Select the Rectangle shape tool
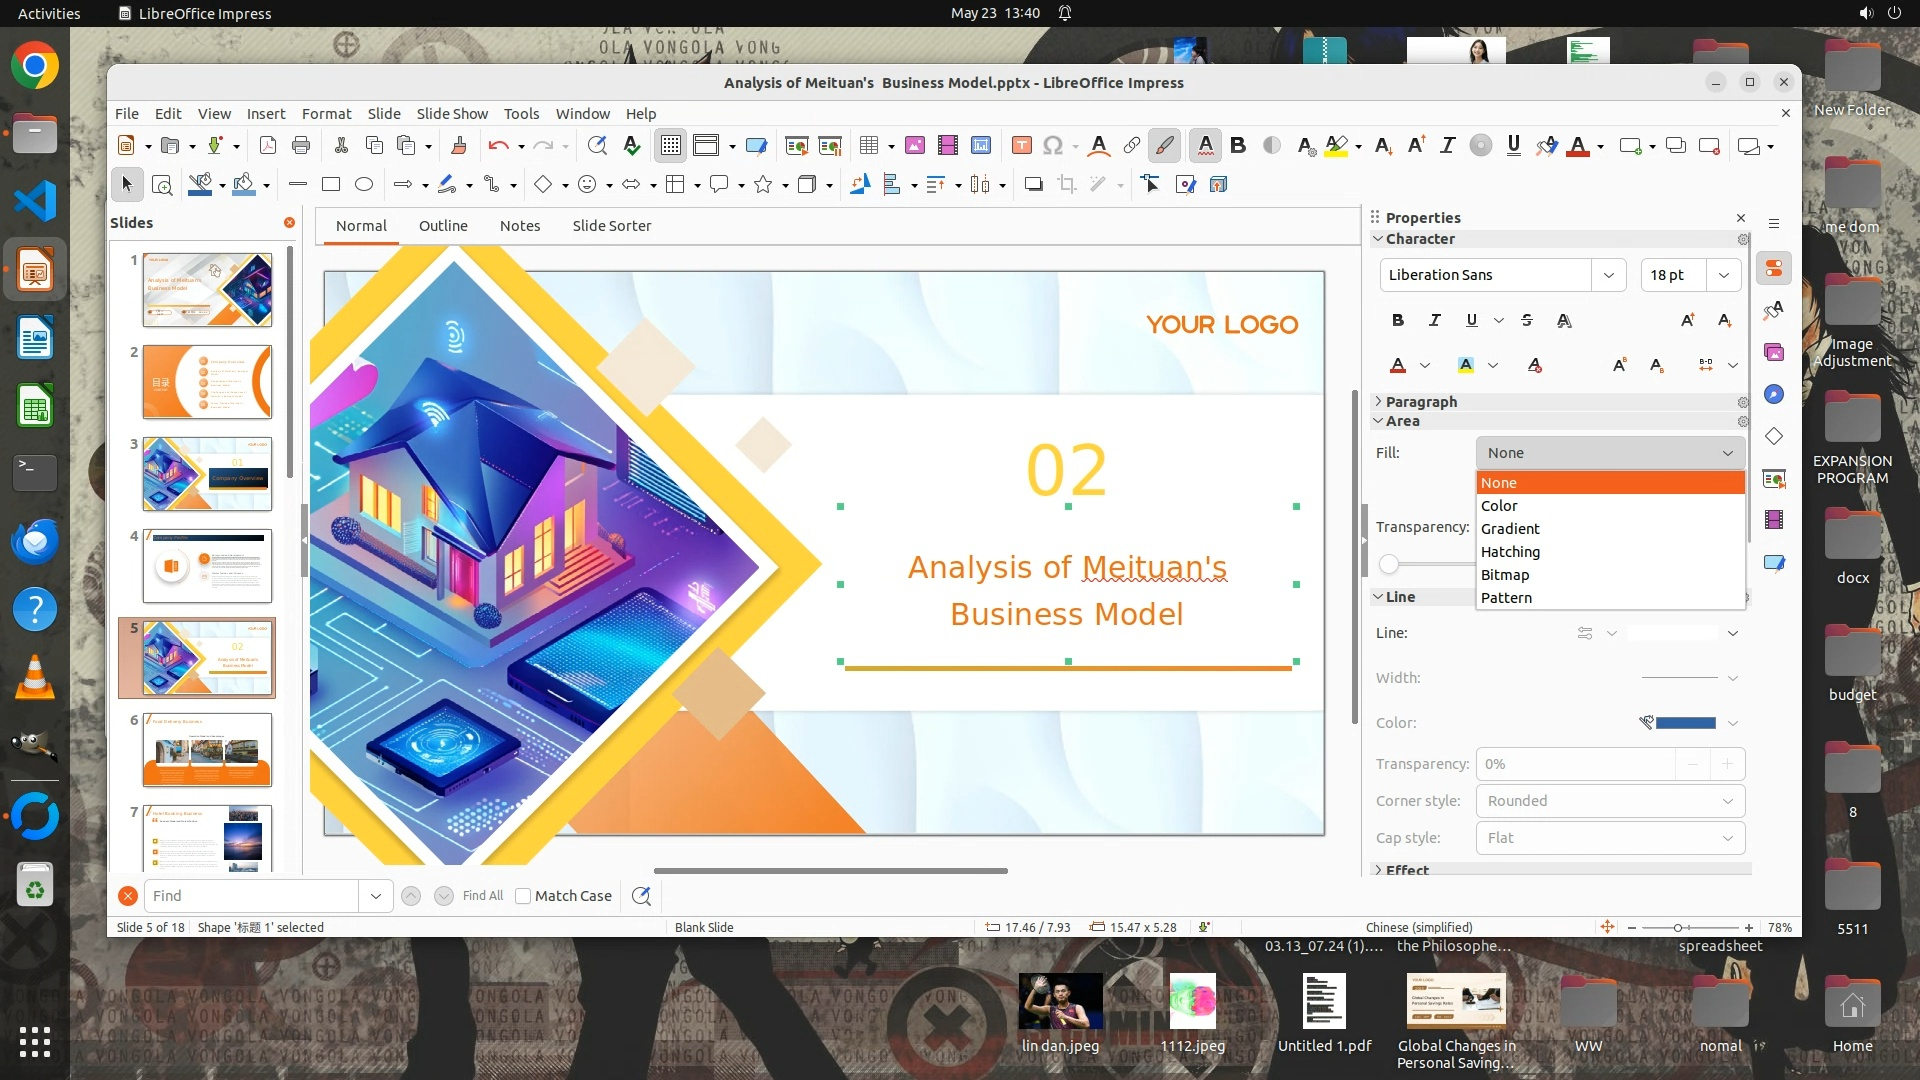This screenshot has height=1080, width=1920. [331, 184]
